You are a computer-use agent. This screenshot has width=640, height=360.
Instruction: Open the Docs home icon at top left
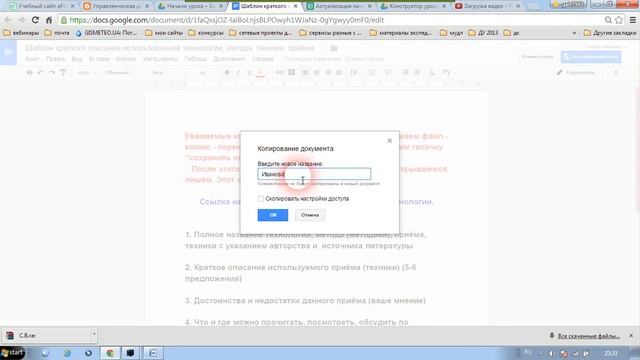pyautogui.click(x=8, y=52)
